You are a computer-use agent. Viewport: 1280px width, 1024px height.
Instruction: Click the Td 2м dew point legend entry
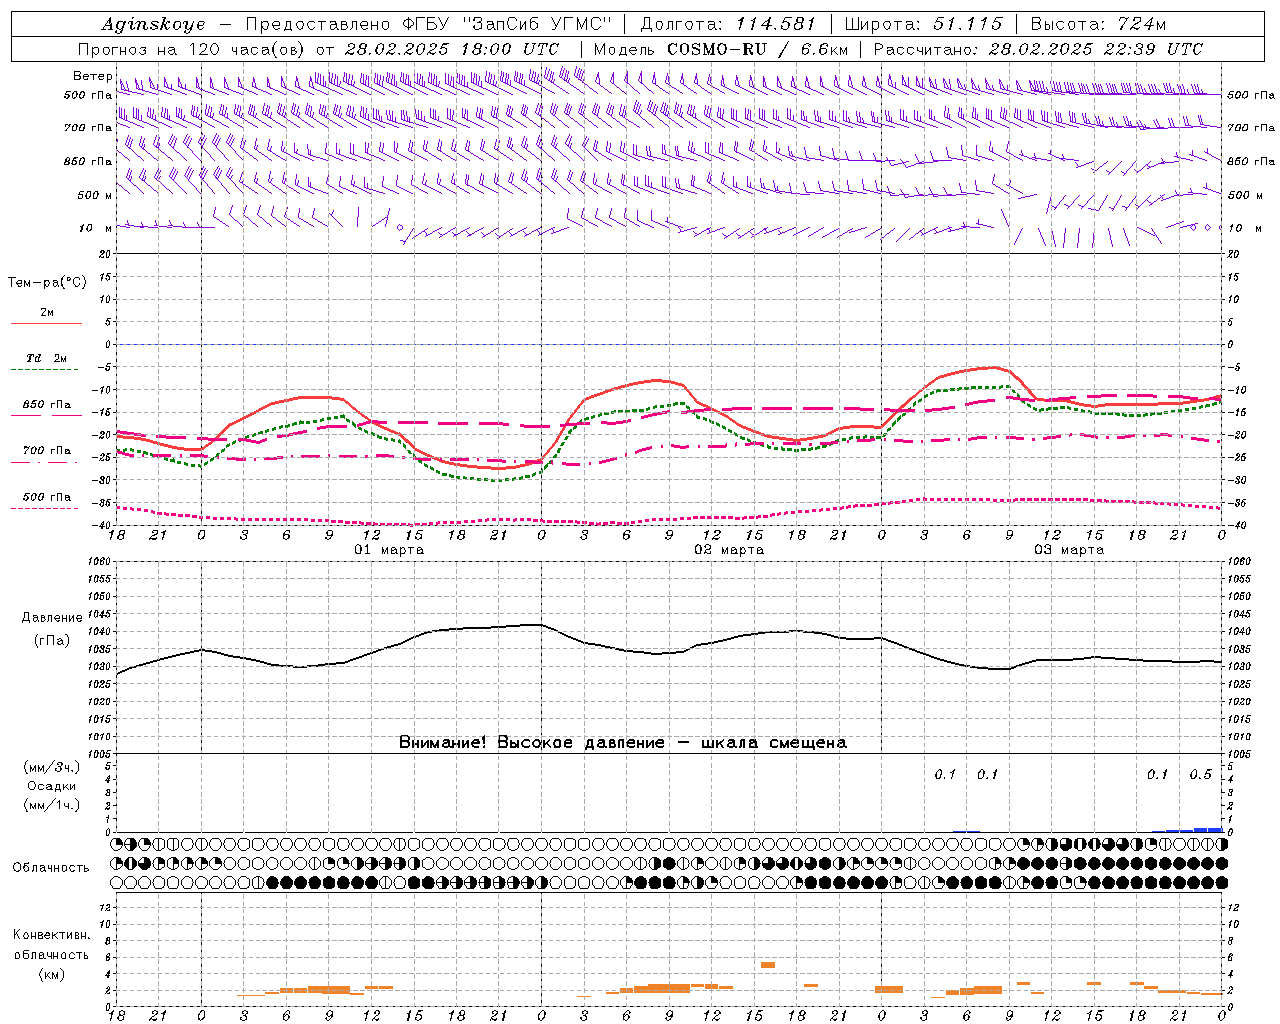tap(47, 358)
